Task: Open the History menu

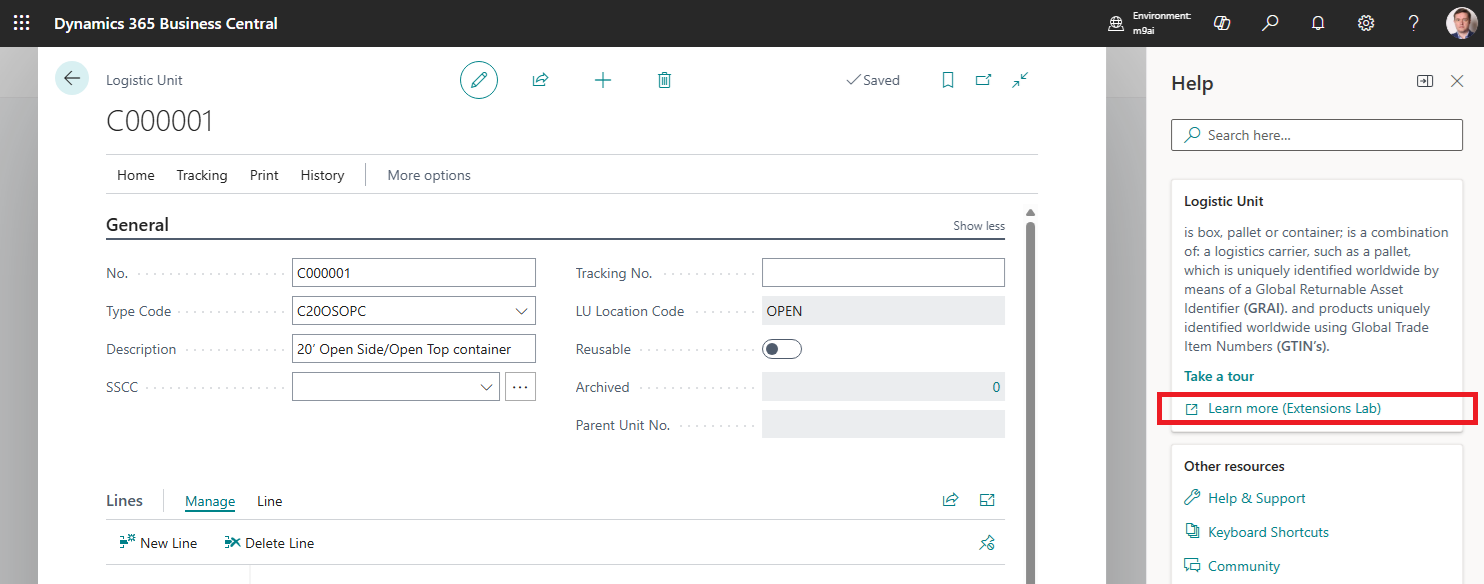Action: [322, 175]
